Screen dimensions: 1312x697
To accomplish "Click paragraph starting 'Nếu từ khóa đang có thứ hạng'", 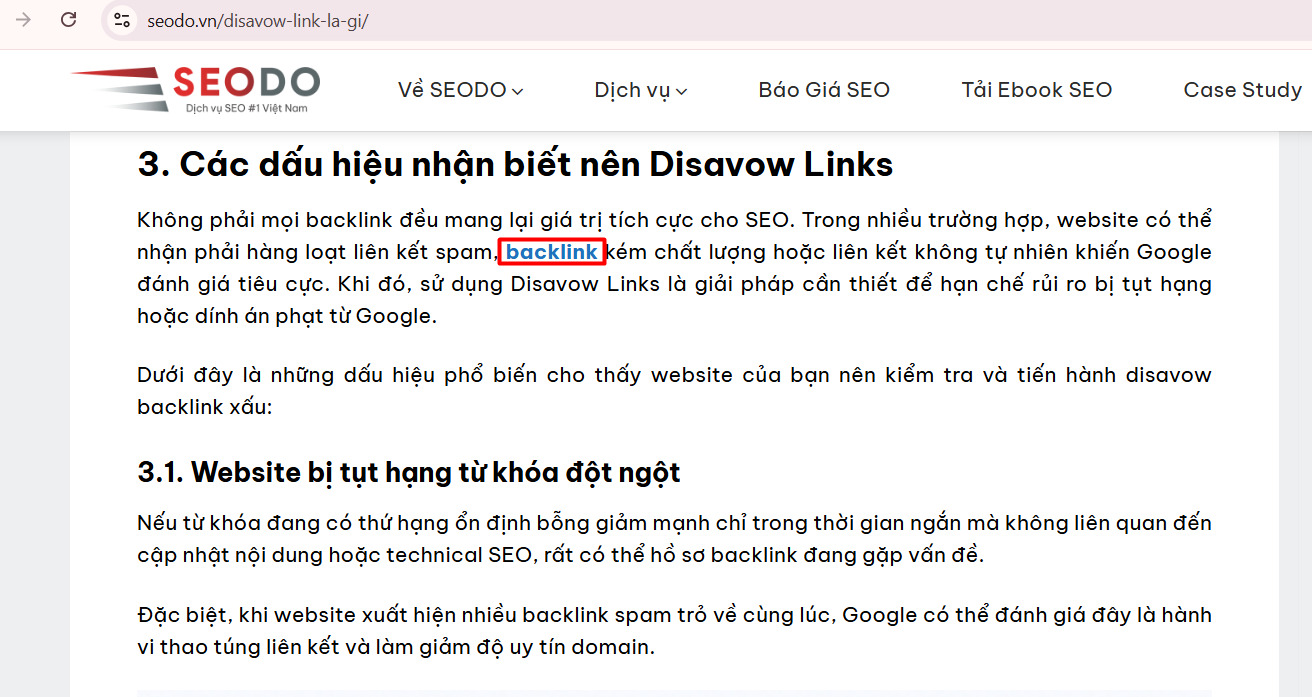I will 674,539.
